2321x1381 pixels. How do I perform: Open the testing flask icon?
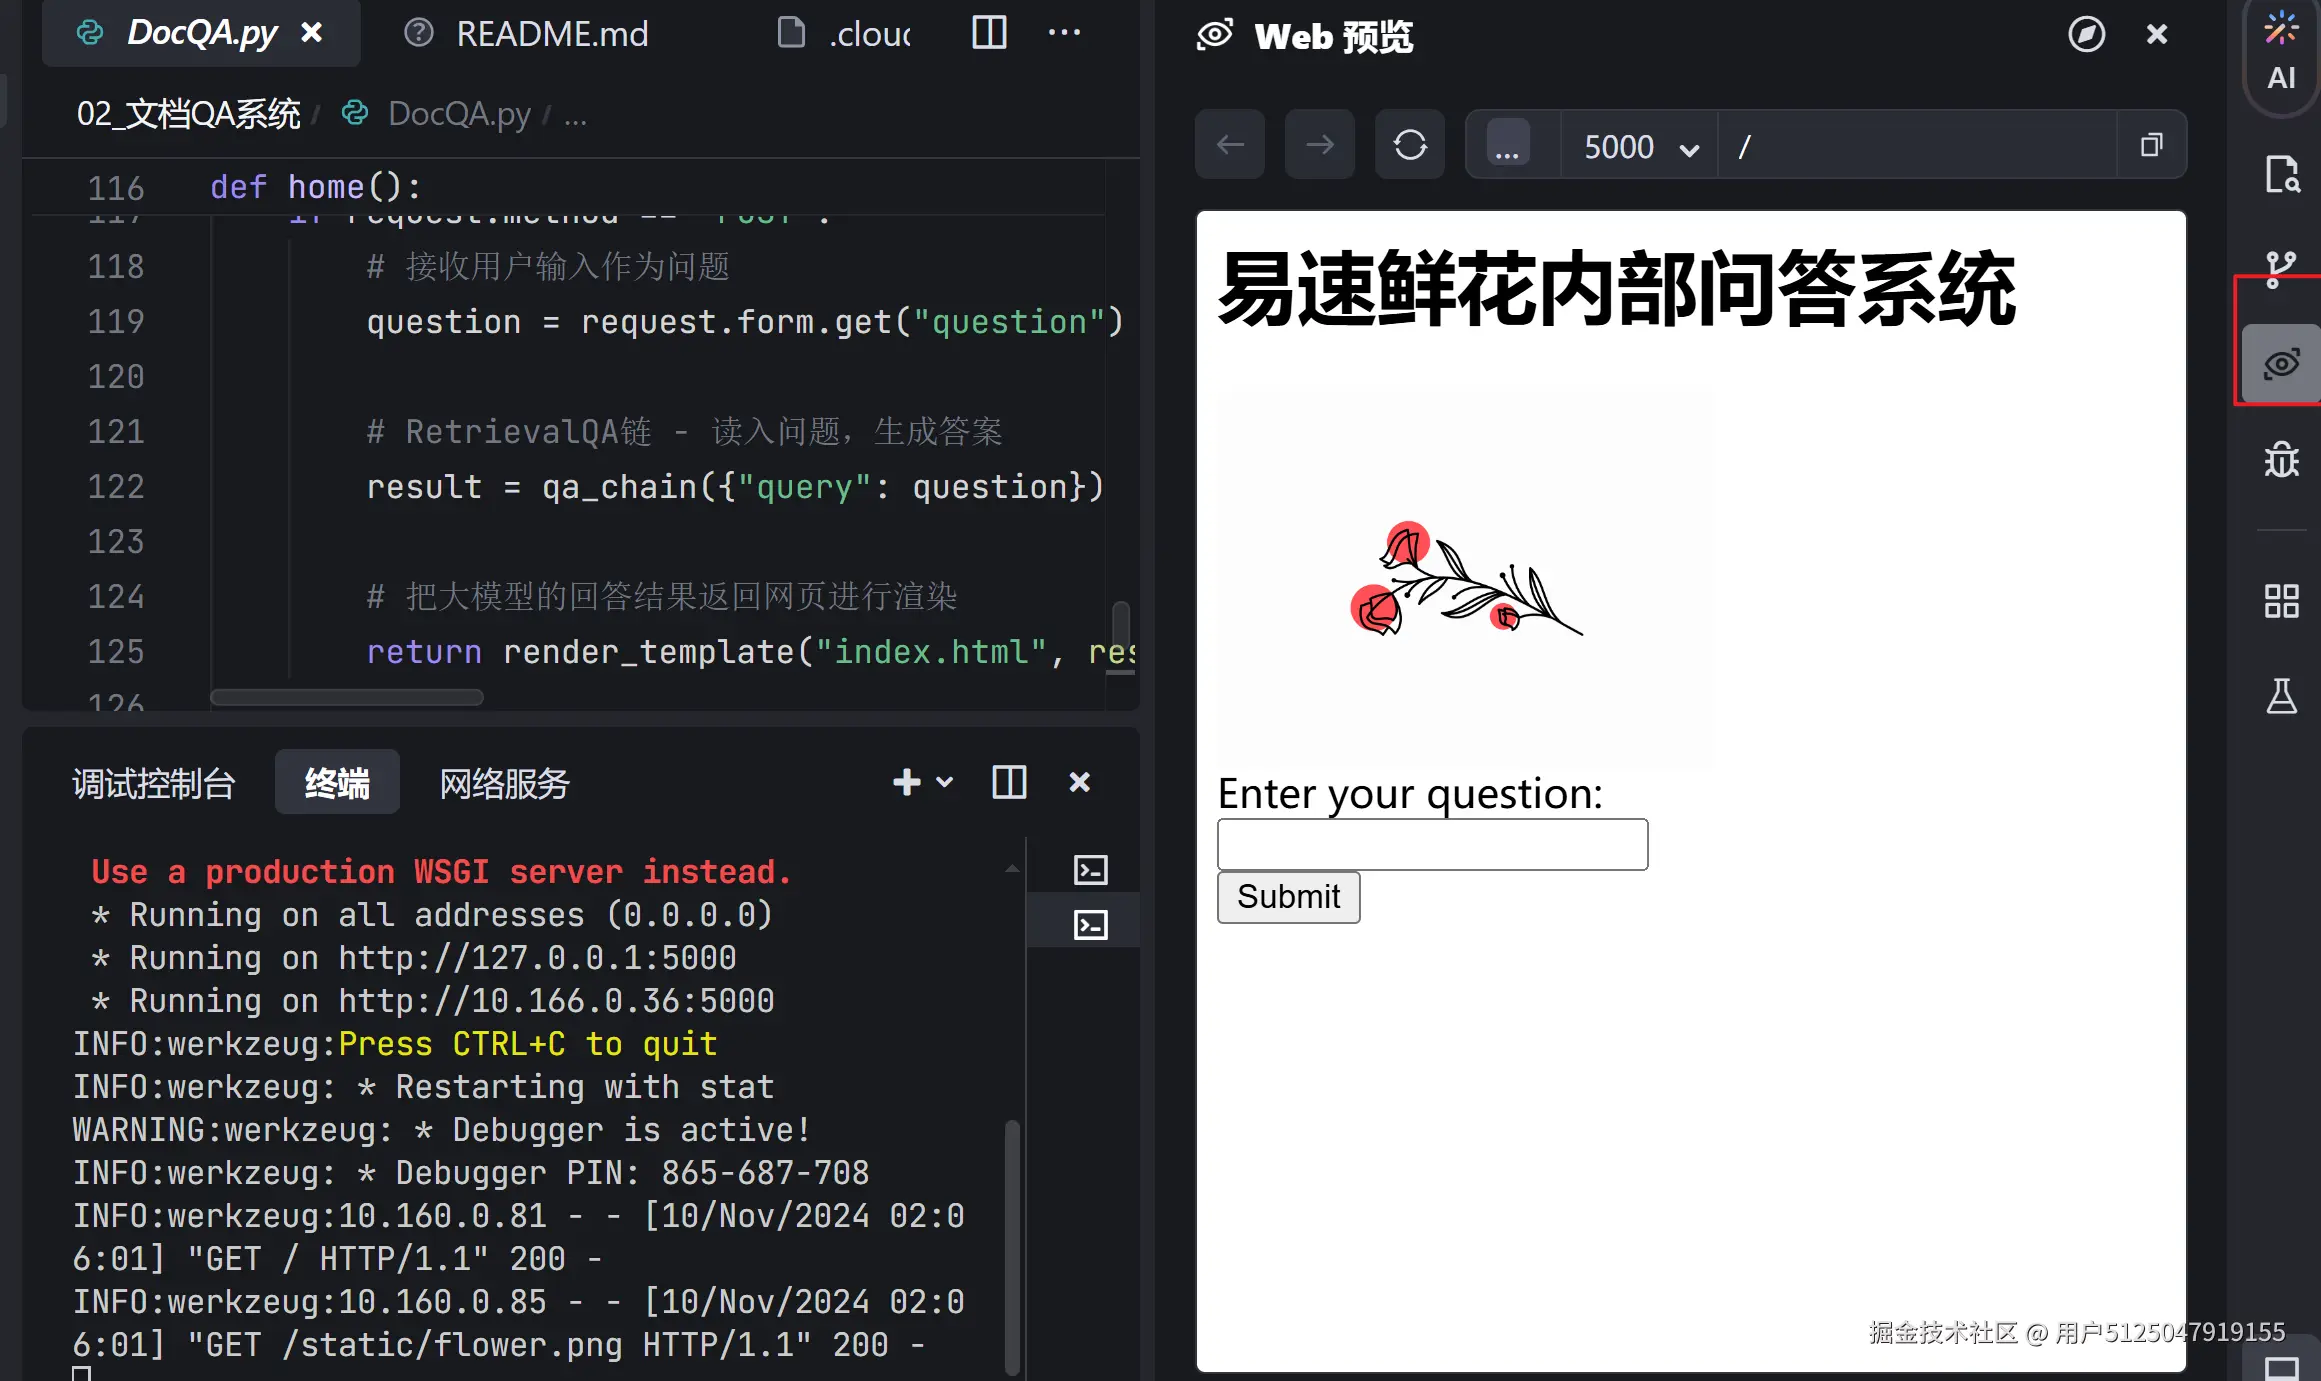click(2281, 696)
